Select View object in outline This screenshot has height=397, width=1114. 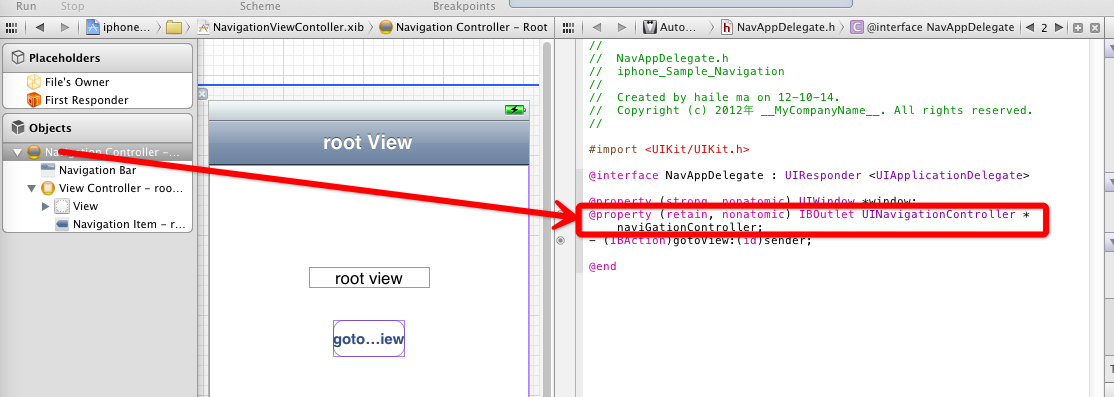[x=77, y=206]
